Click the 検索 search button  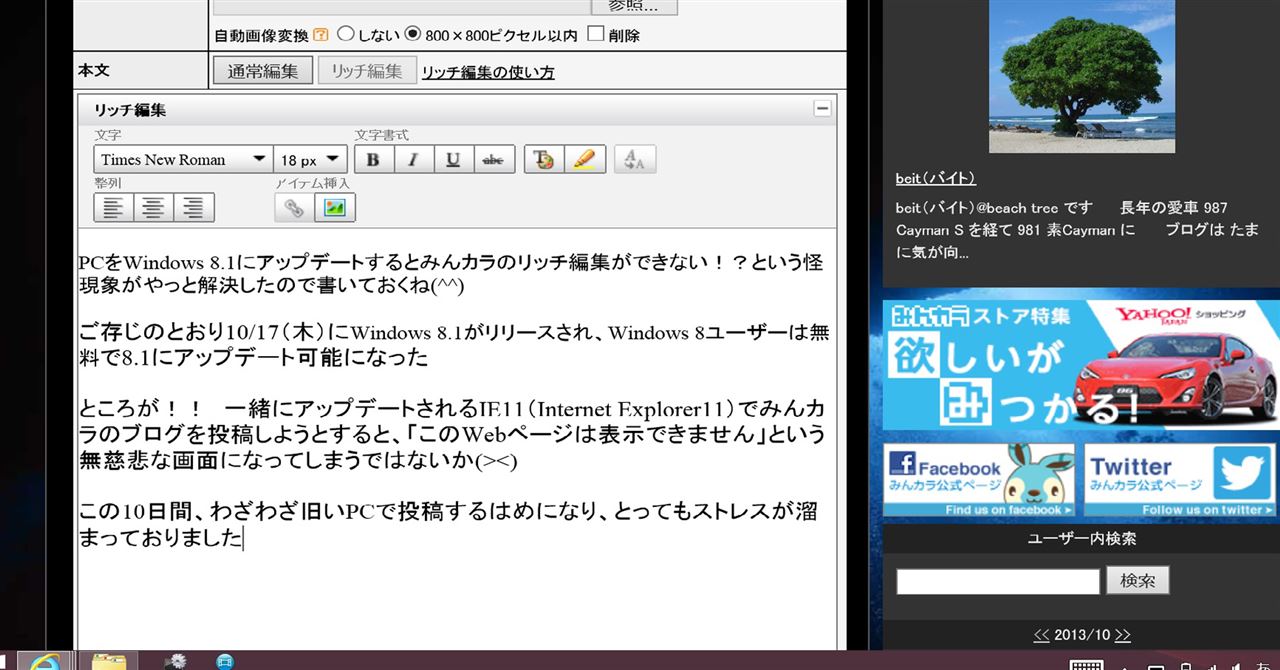coord(1138,581)
